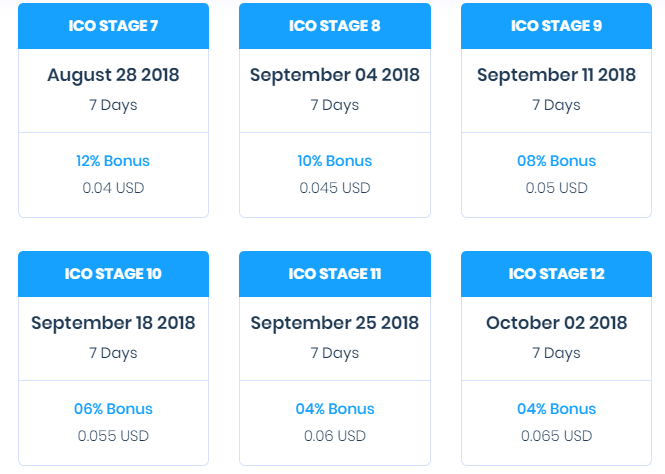The image size is (665, 474).
Task: Select the 0.065 USD price
Action: point(556,436)
